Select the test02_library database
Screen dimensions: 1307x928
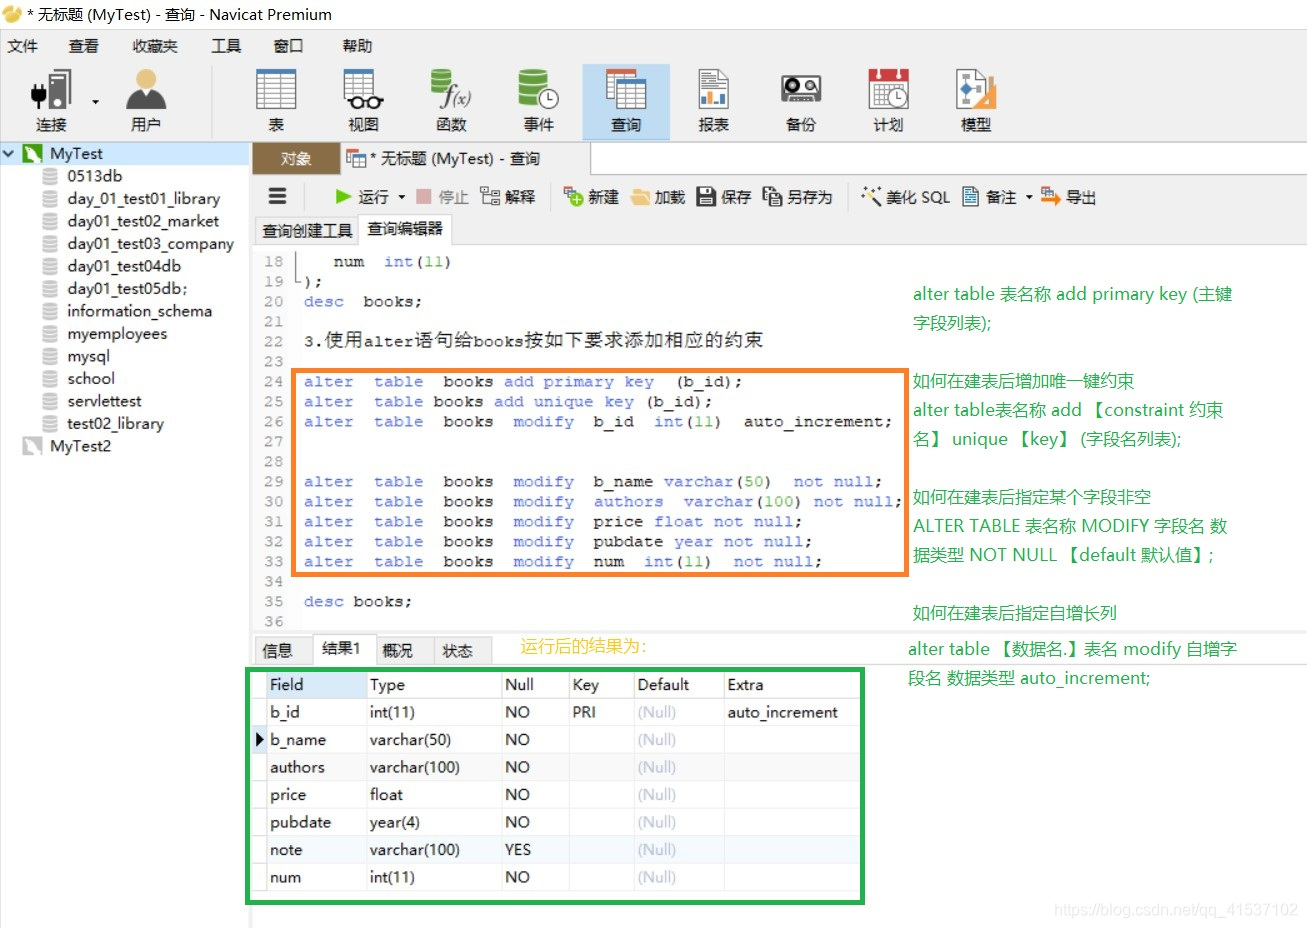(115, 423)
